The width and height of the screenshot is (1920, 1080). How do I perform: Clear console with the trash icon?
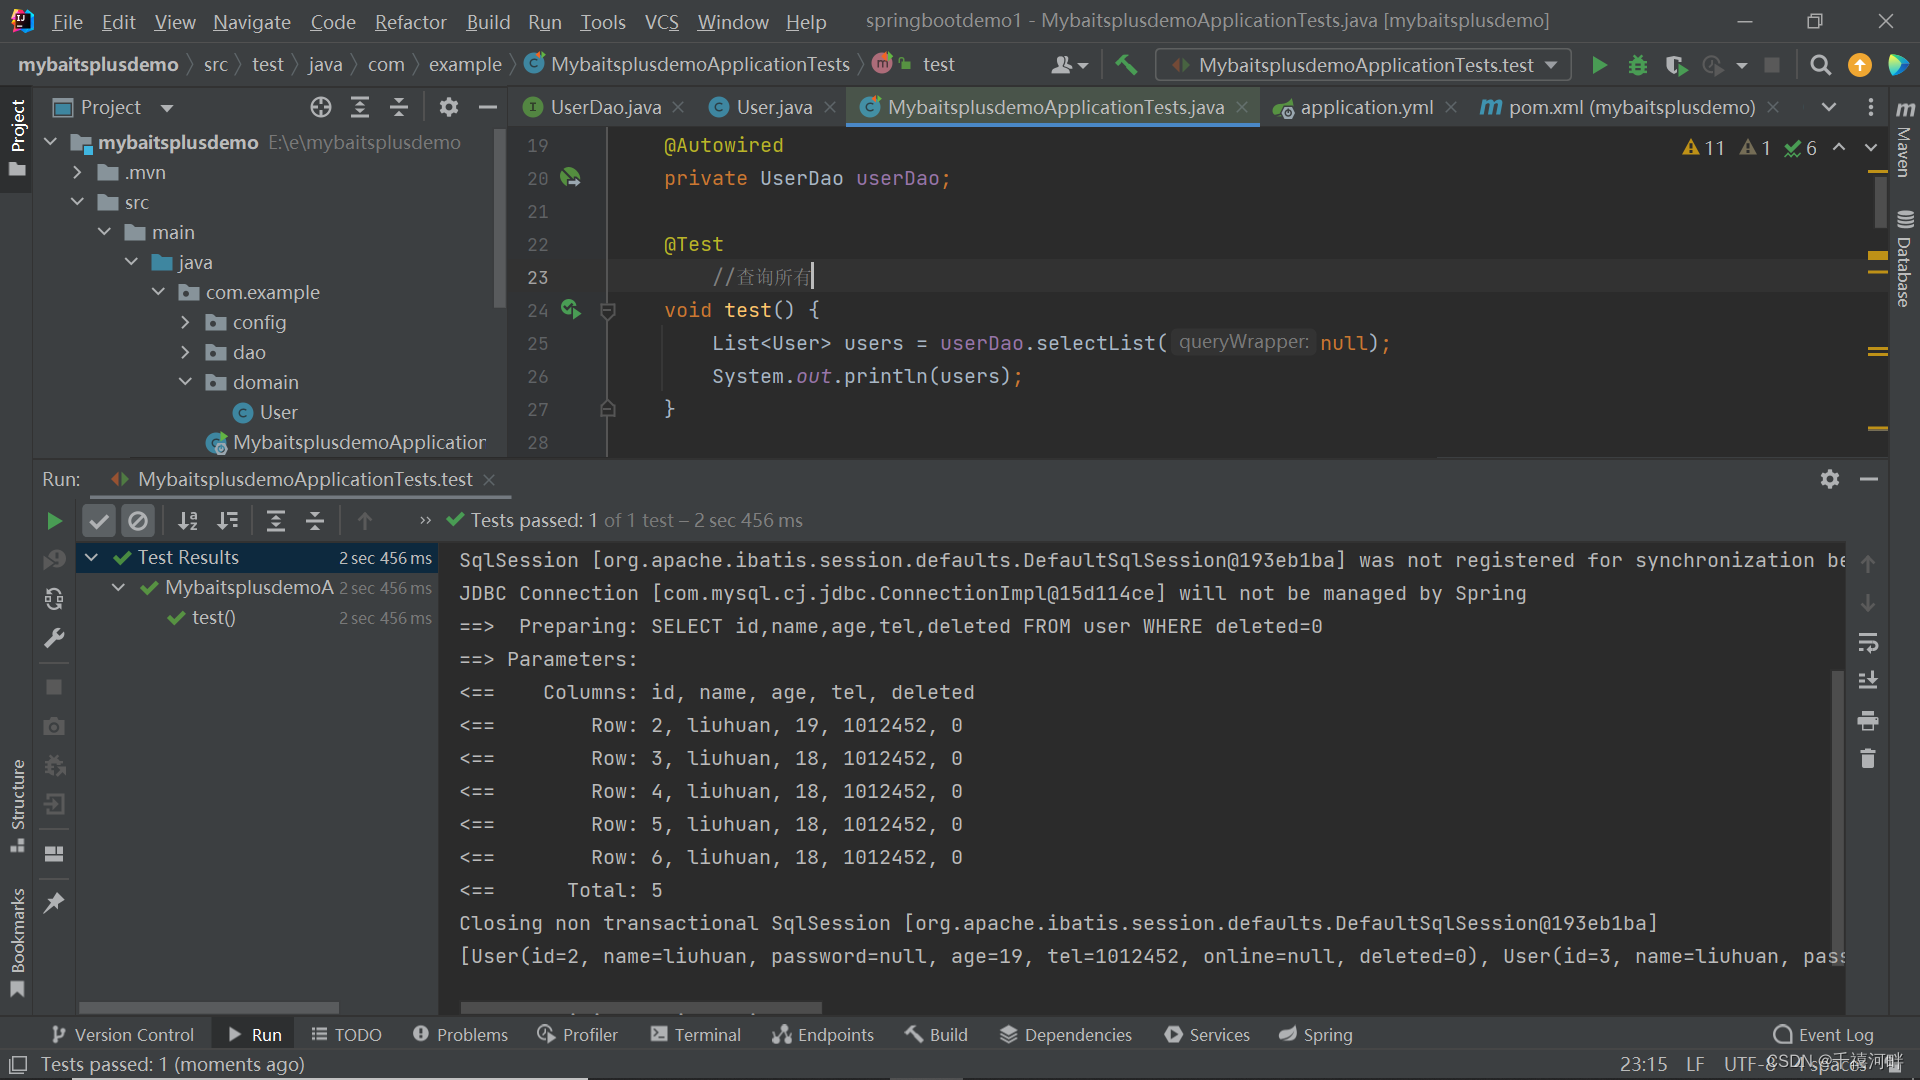(1868, 758)
